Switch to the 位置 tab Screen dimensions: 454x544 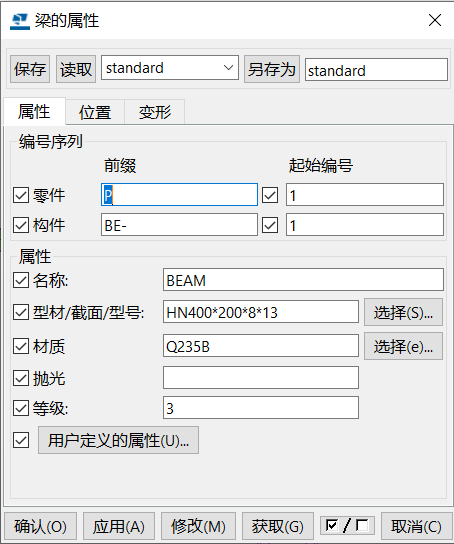(95, 112)
